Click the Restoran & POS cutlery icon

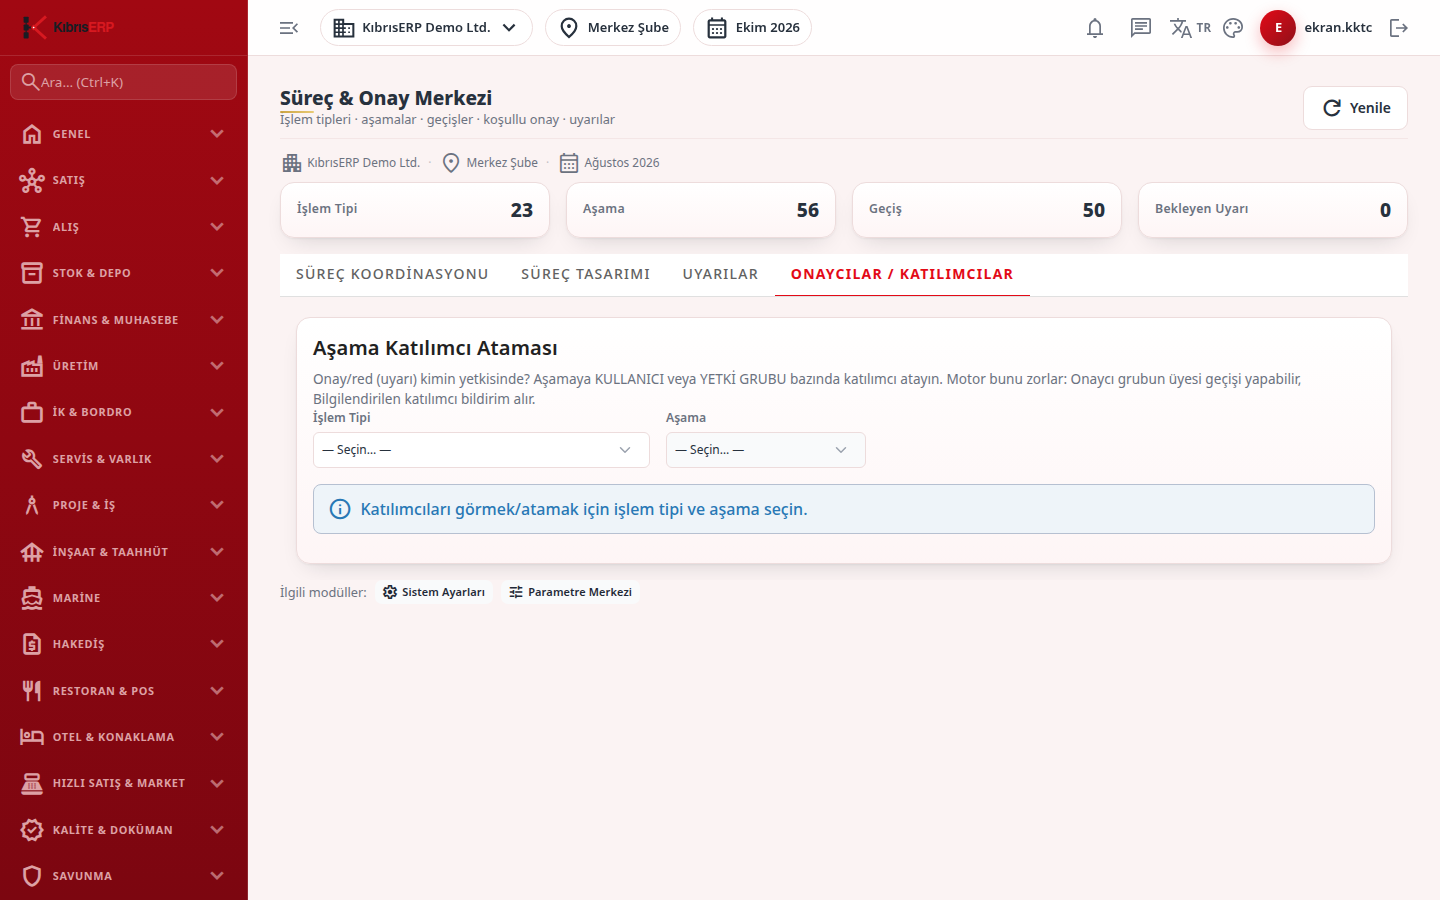[32, 691]
